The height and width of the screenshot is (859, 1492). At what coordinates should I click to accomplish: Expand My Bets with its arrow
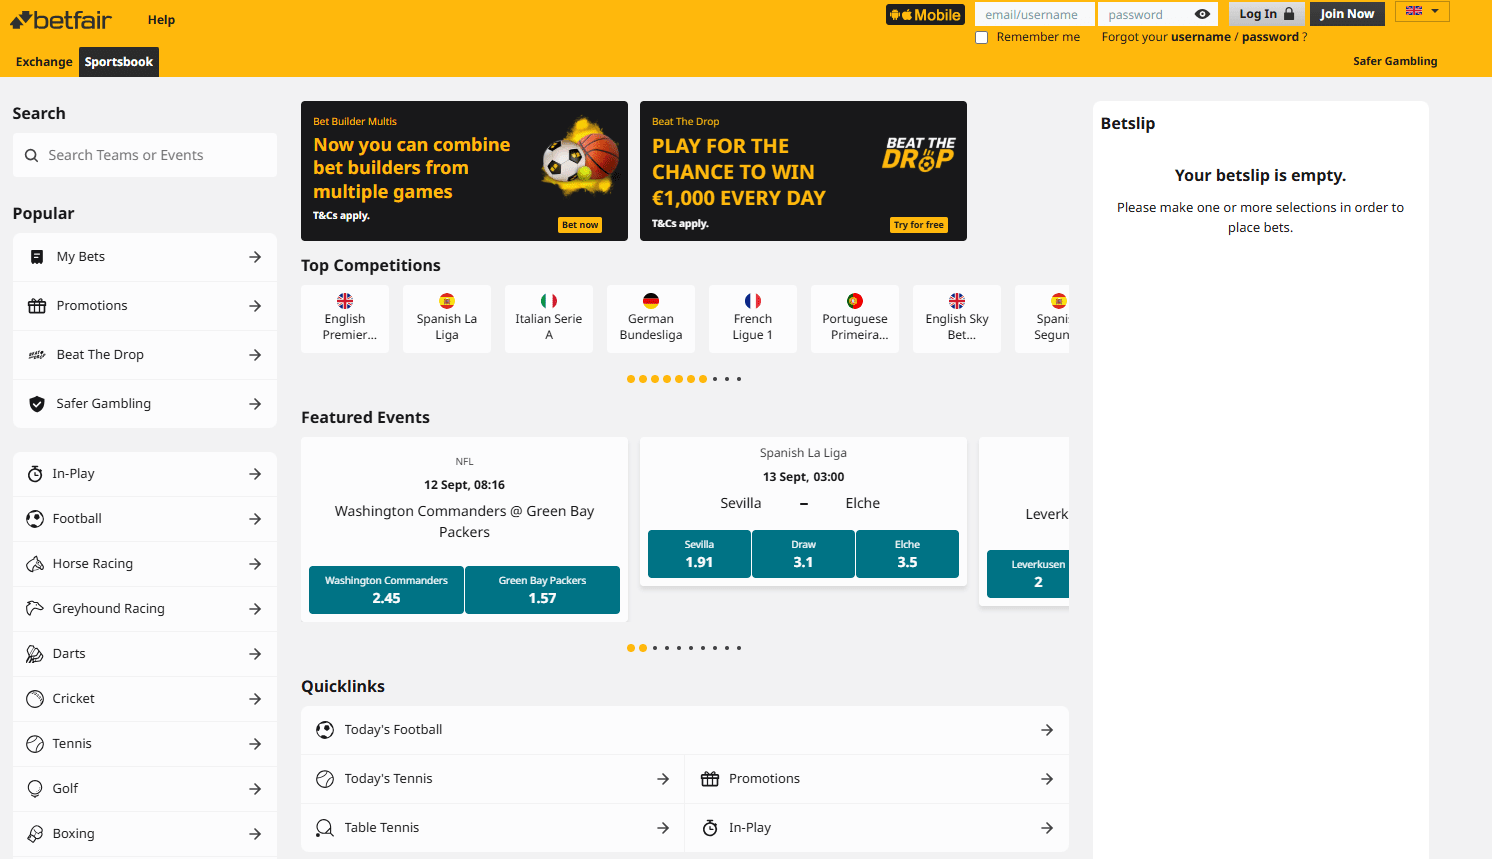click(255, 257)
